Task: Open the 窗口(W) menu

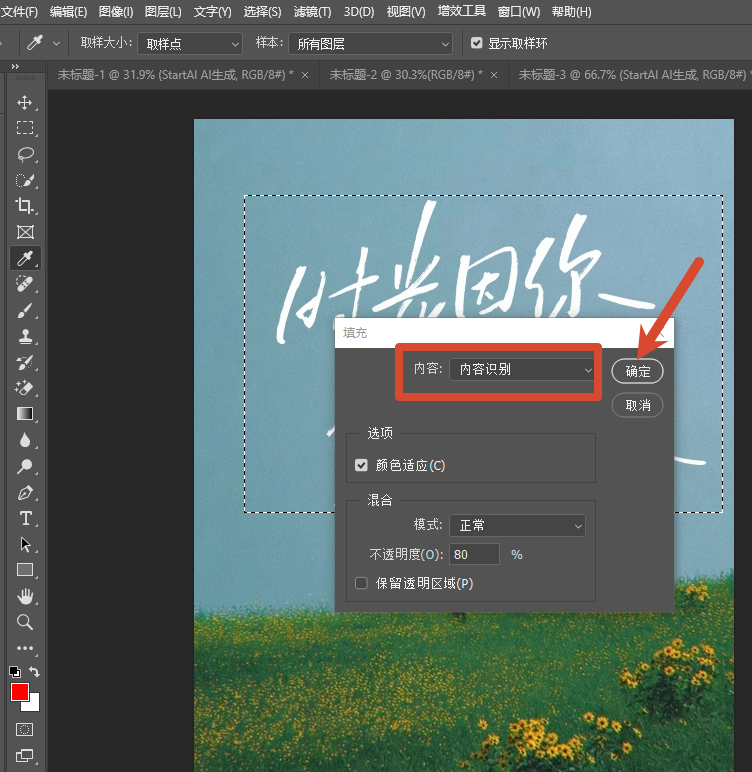Action: click(519, 11)
